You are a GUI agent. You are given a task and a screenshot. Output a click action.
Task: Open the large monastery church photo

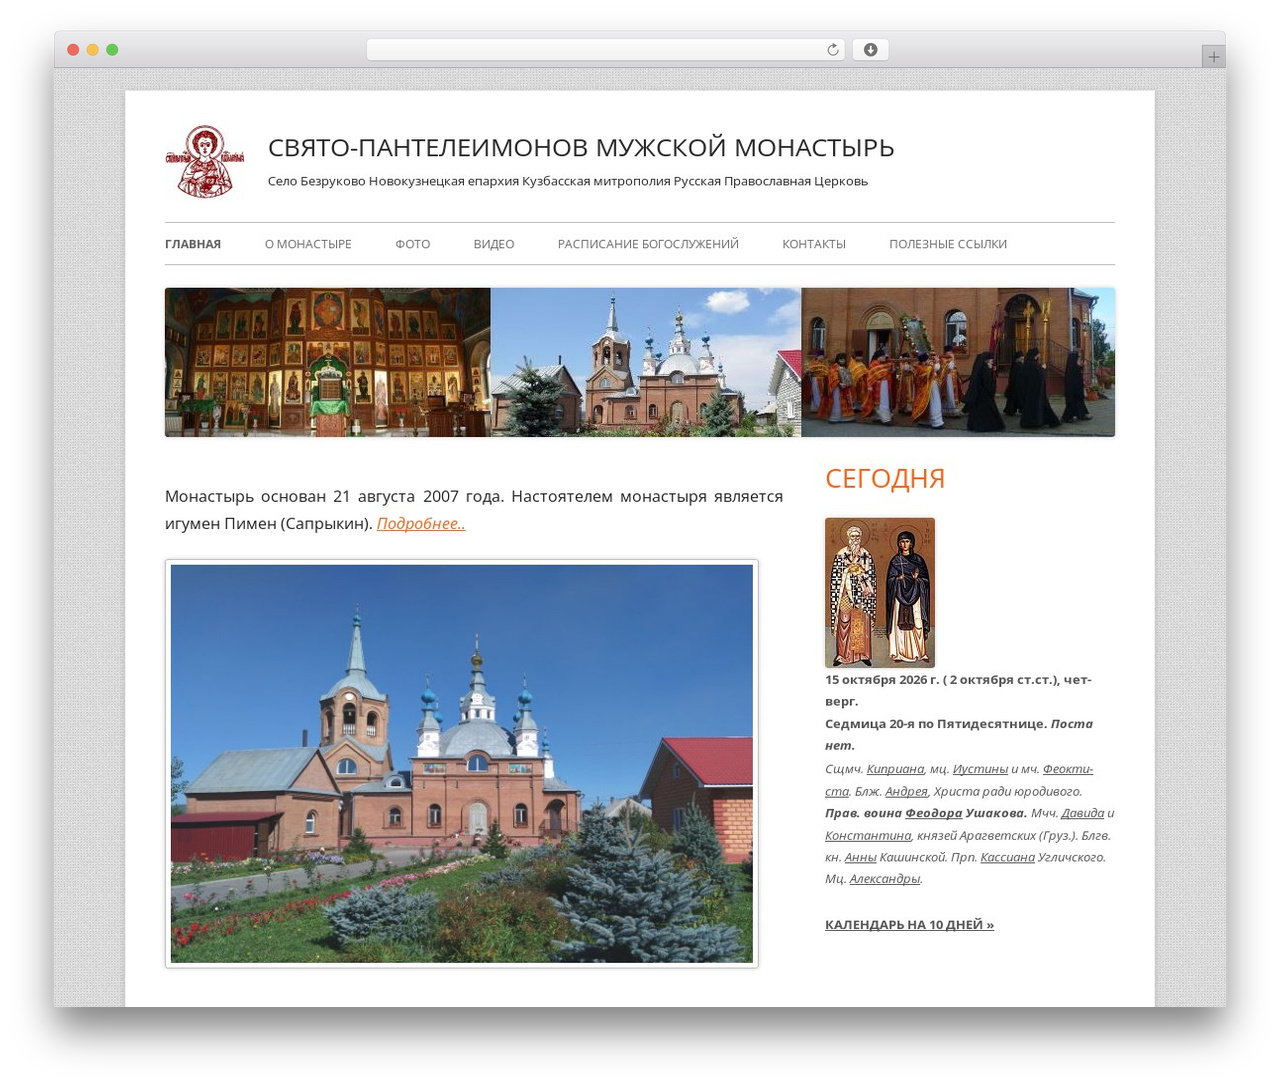[462, 764]
